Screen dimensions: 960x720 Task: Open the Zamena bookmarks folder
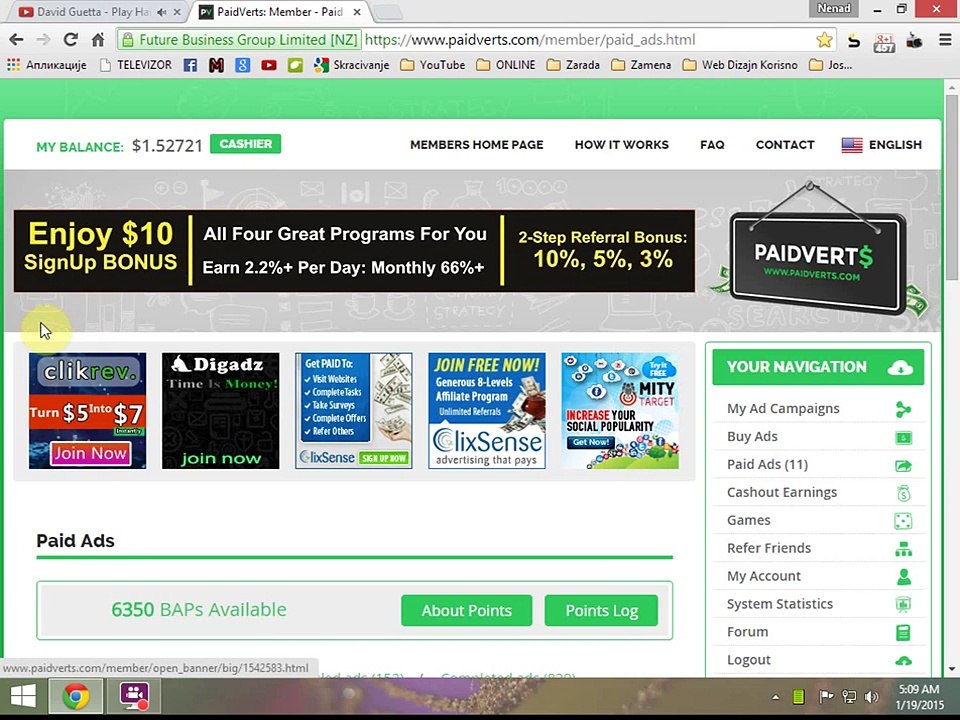point(641,65)
